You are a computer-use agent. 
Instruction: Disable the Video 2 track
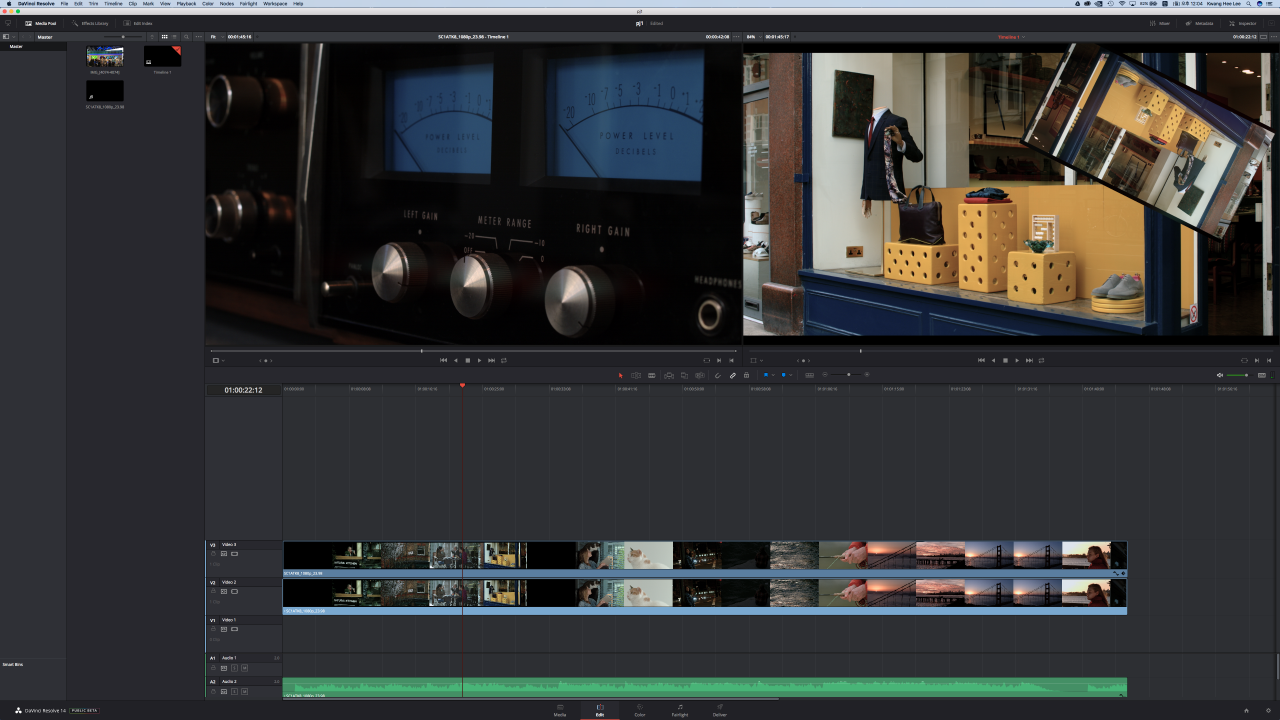point(234,591)
